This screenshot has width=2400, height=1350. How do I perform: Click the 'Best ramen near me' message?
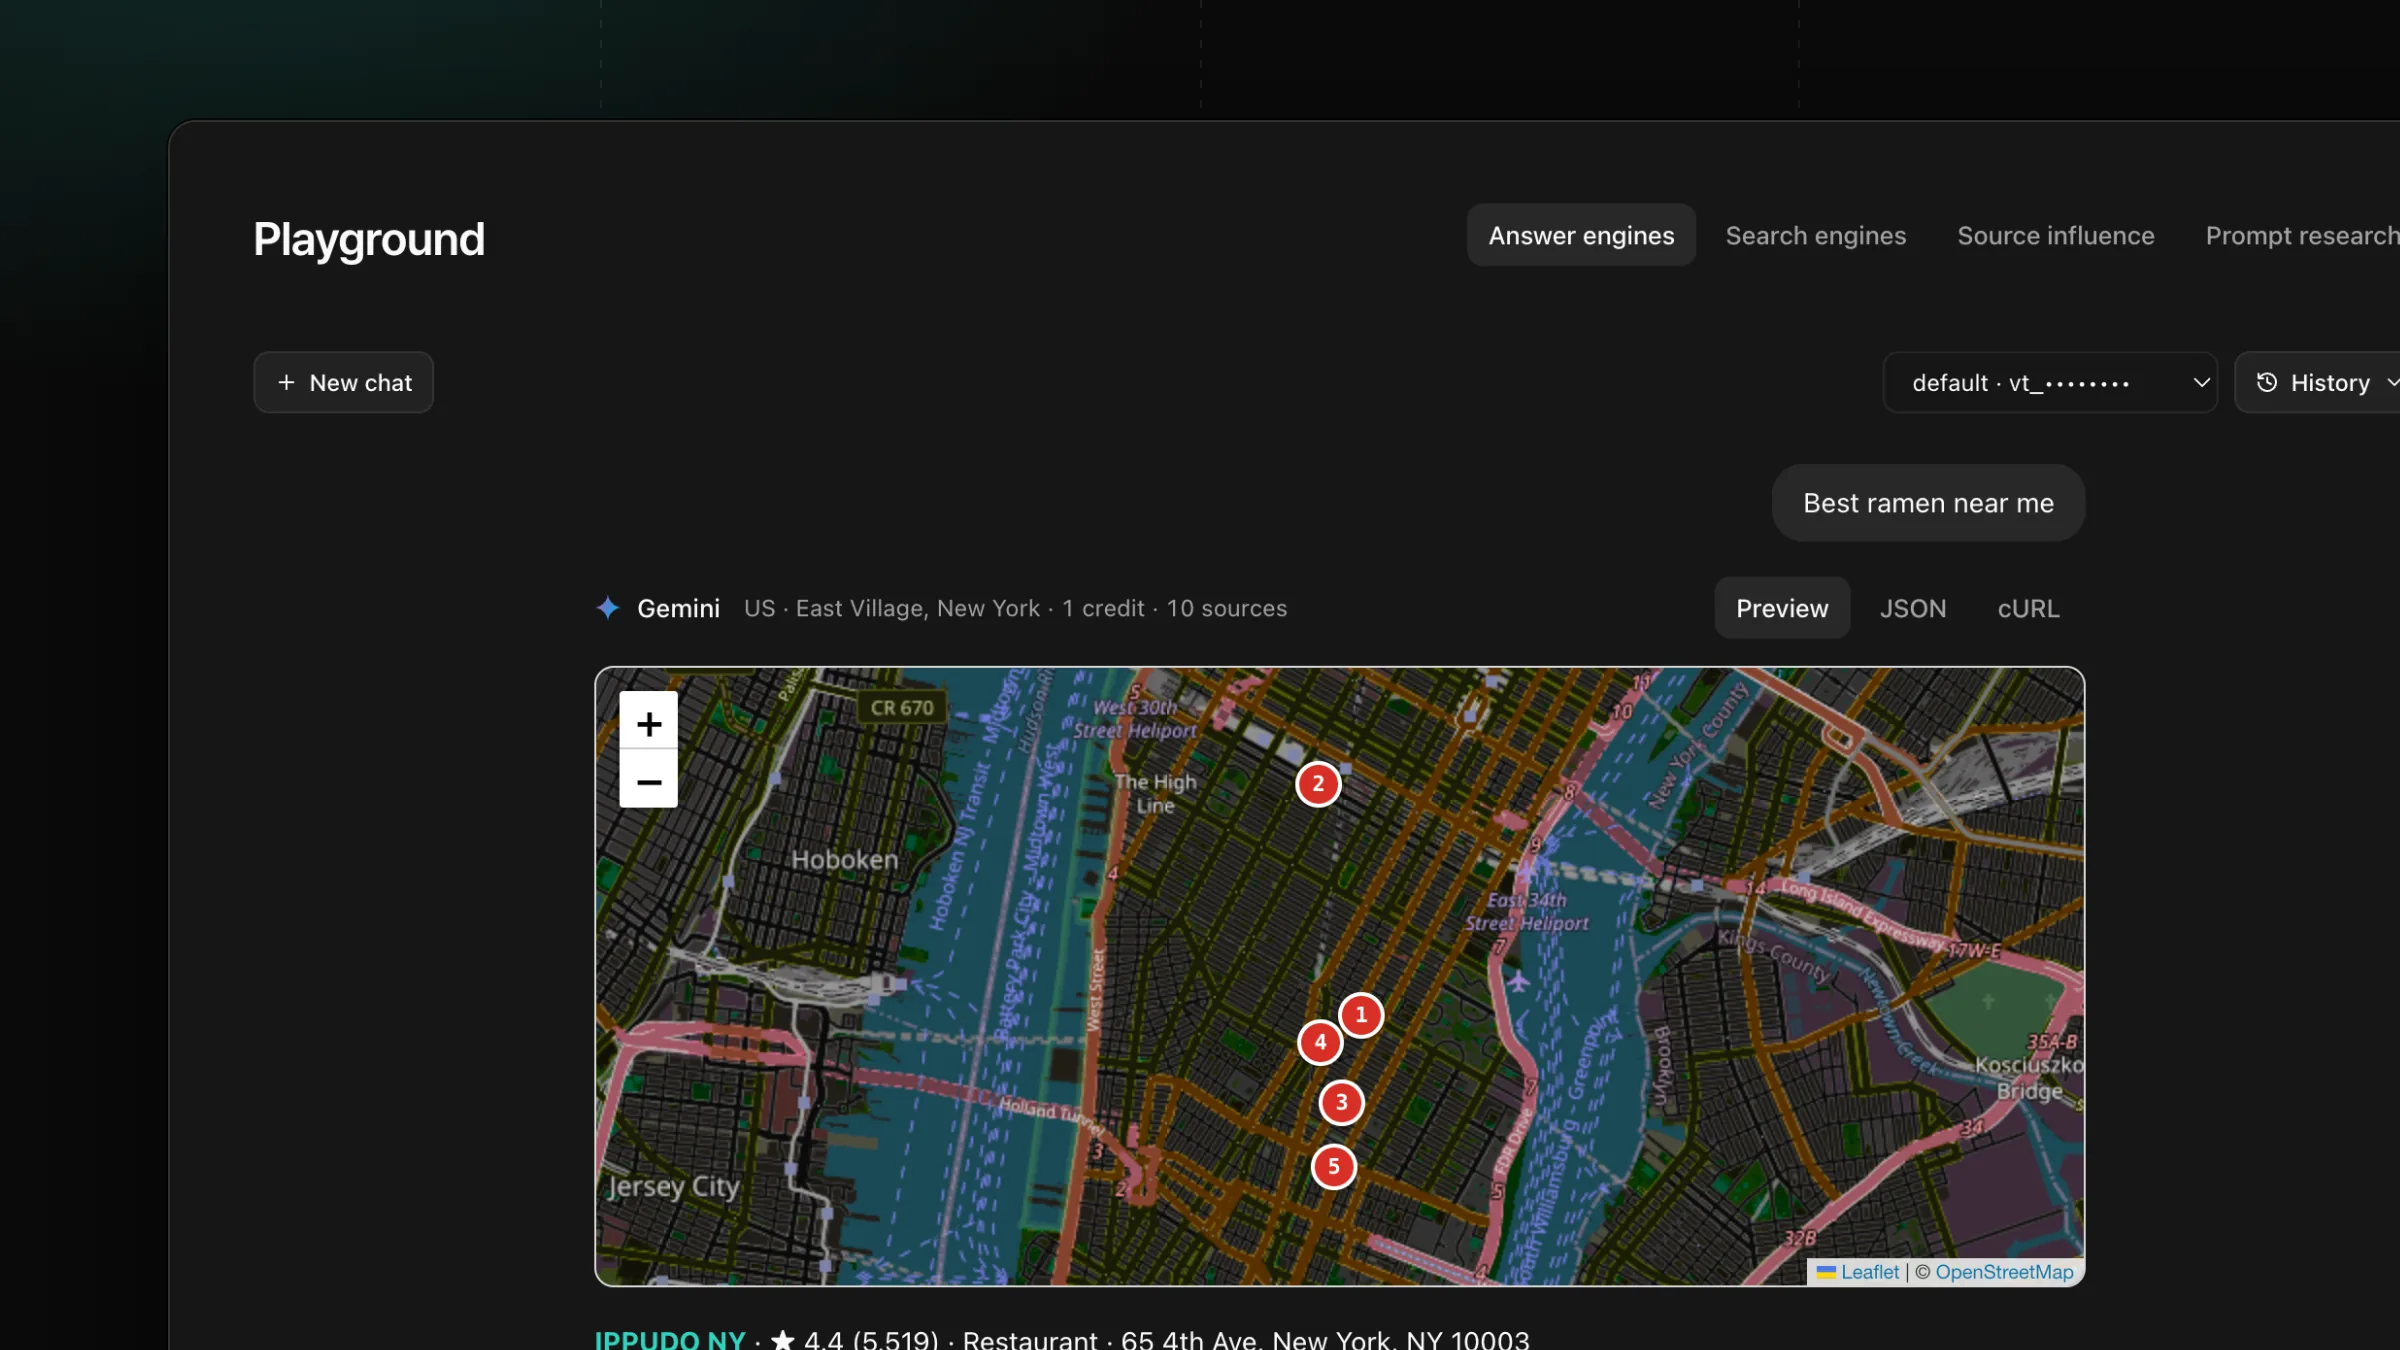(1928, 503)
